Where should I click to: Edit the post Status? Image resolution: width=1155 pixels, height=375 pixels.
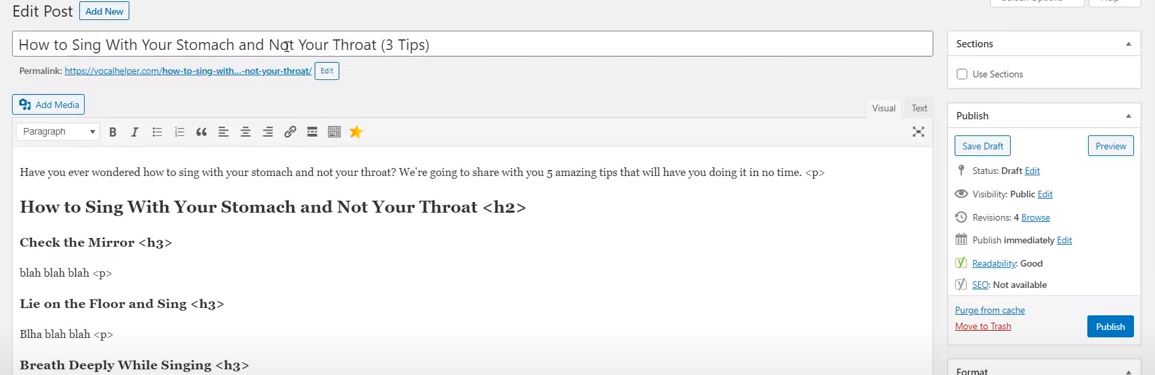(1032, 171)
